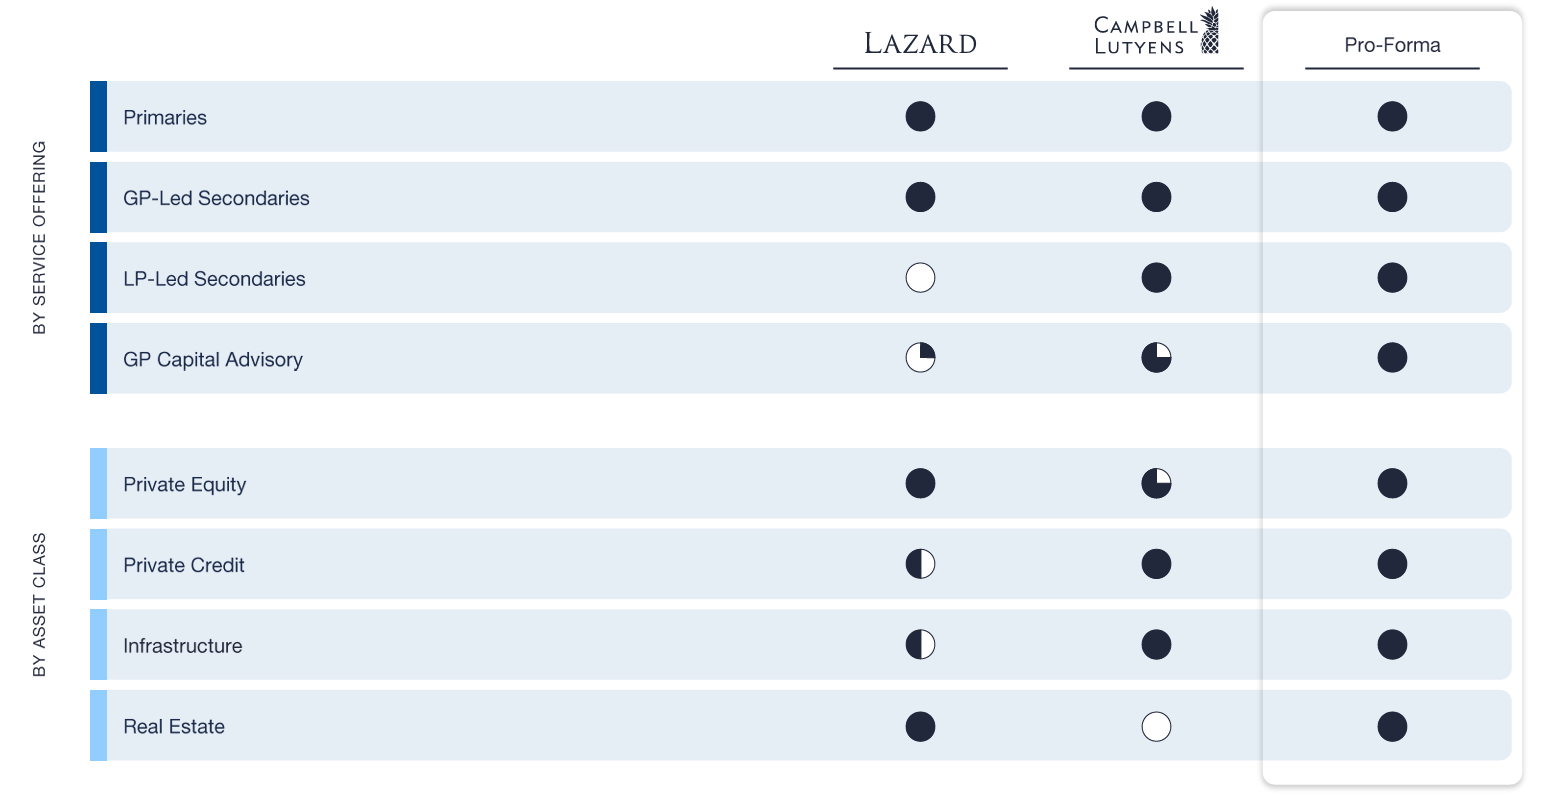The image size is (1542, 796).
Task: Click the Private Credit row label
Action: point(184,565)
